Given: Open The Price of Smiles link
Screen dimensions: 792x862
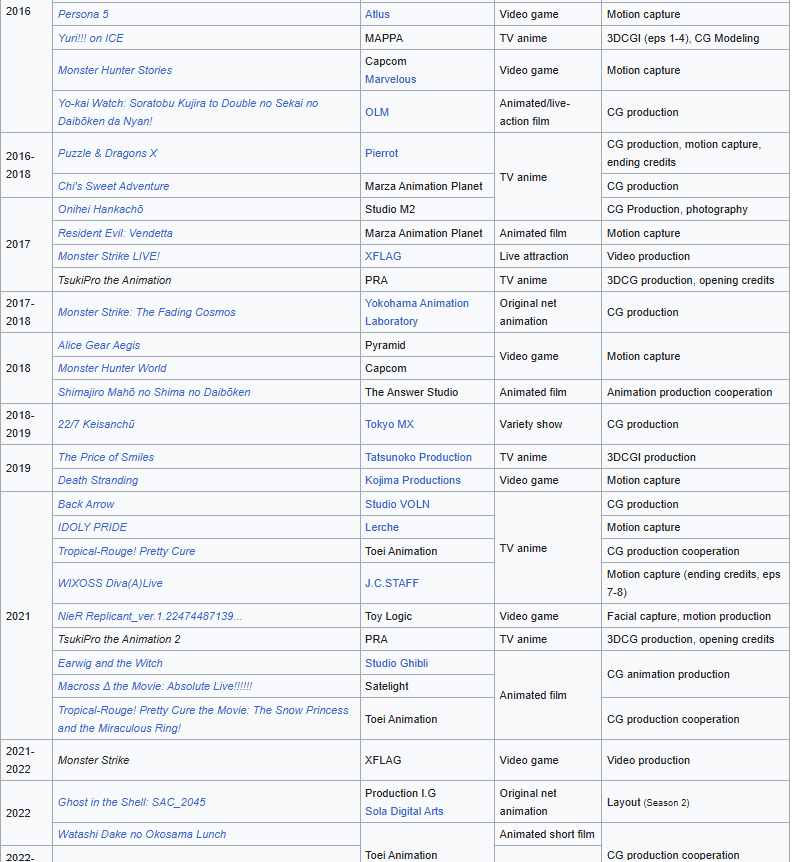Looking at the screenshot, I should point(106,457).
